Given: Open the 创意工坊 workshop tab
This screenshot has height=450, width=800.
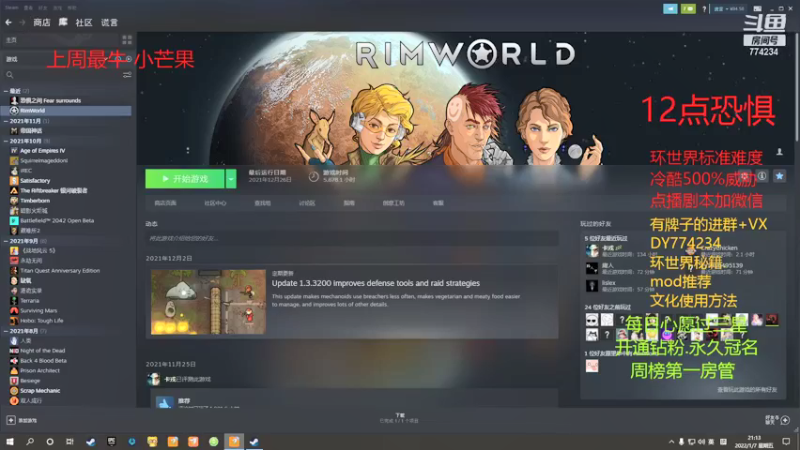Looking at the screenshot, I should [x=393, y=203].
